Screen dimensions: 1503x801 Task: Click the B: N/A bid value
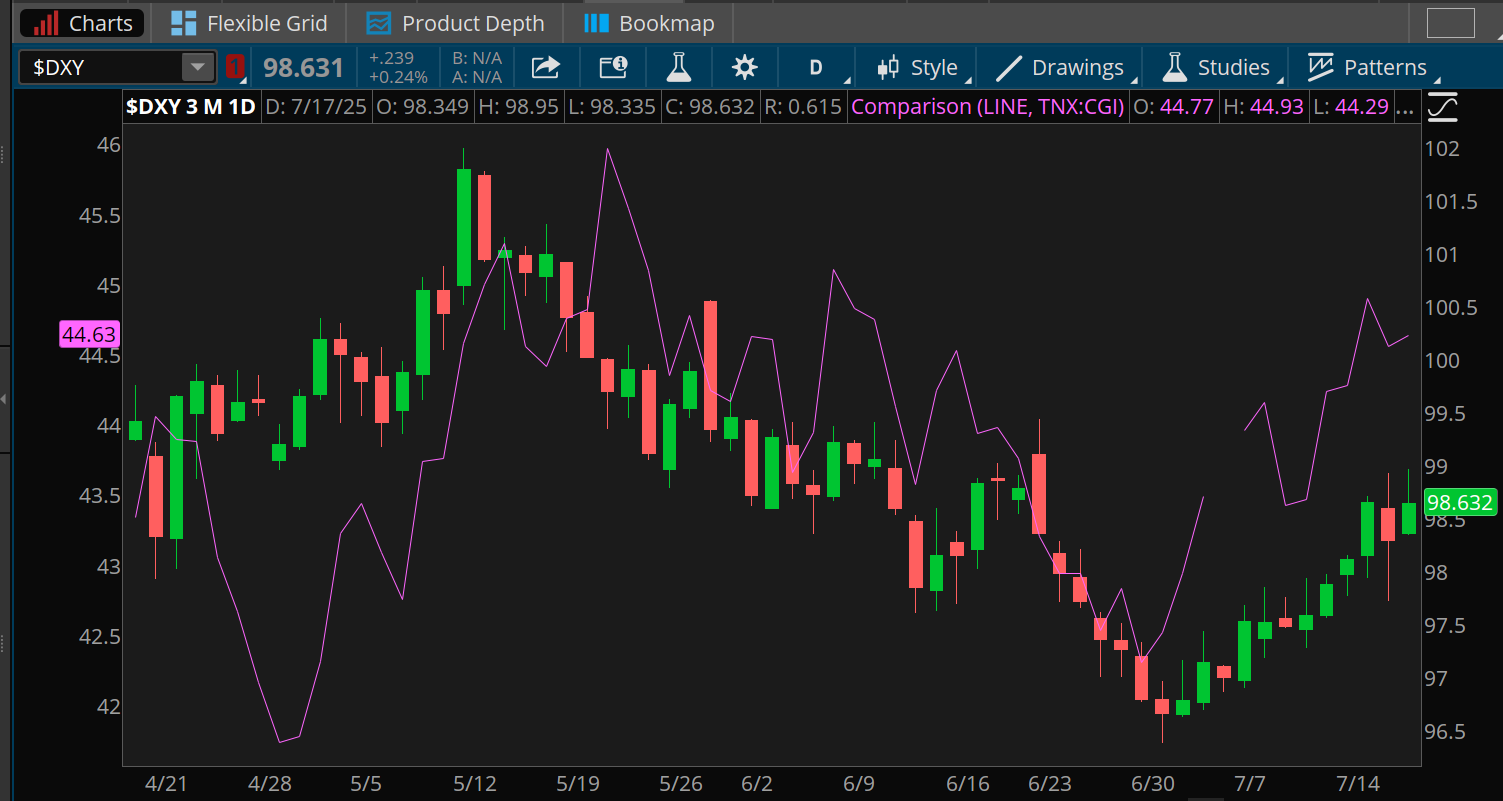(477, 59)
